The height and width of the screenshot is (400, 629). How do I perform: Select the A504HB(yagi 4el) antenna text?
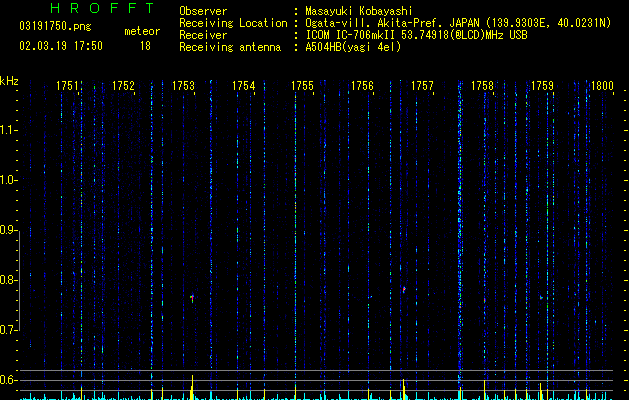click(x=353, y=47)
